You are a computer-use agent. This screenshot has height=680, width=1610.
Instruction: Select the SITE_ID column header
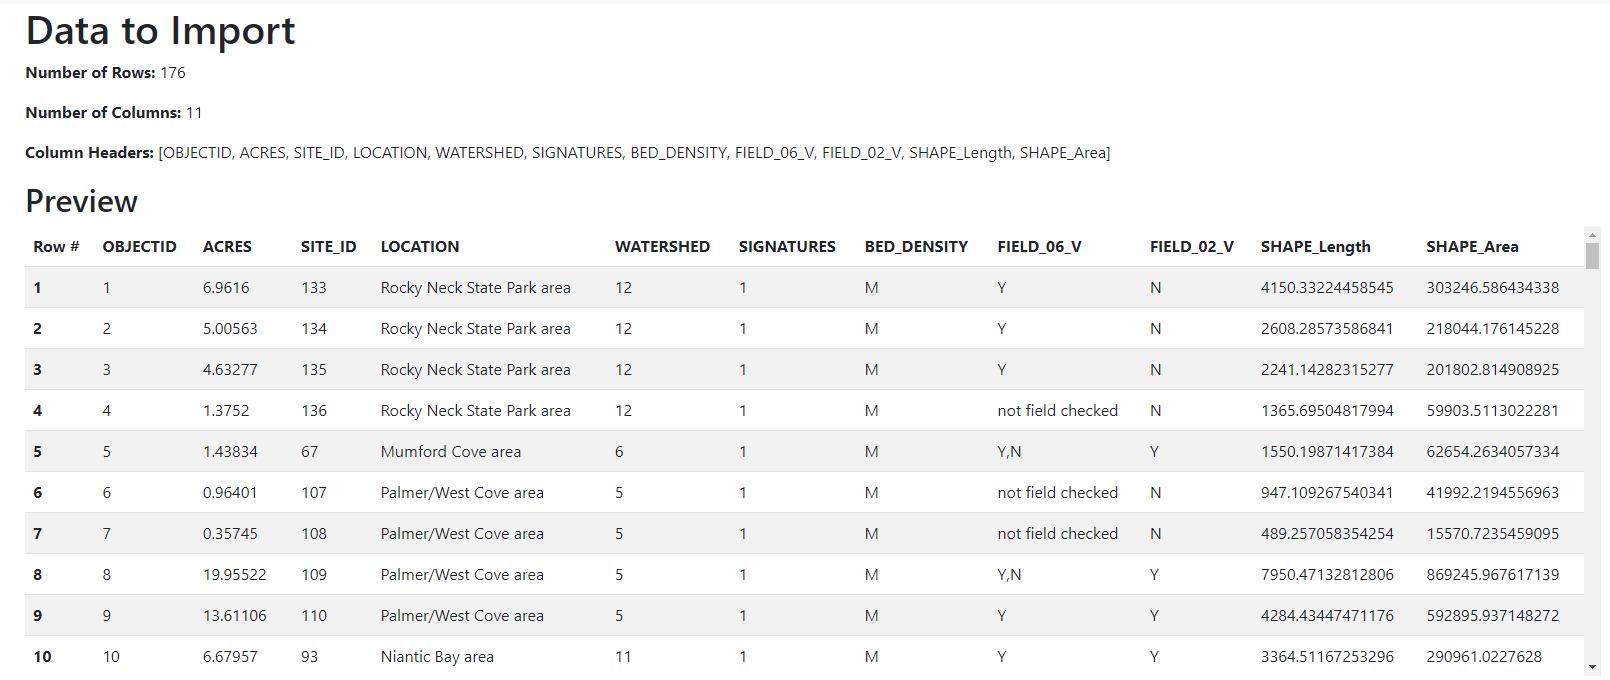[x=329, y=246]
